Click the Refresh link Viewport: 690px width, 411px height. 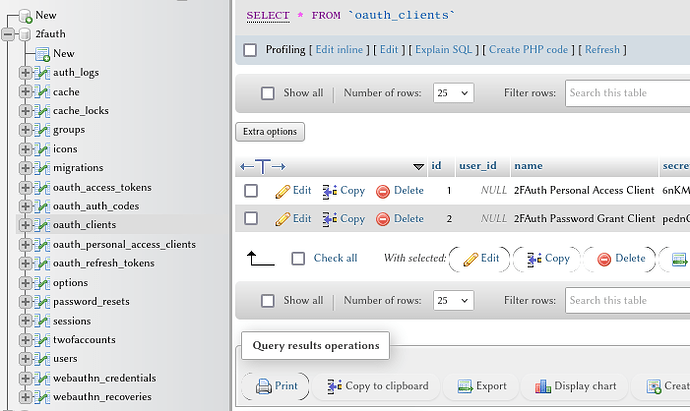[x=602, y=50]
